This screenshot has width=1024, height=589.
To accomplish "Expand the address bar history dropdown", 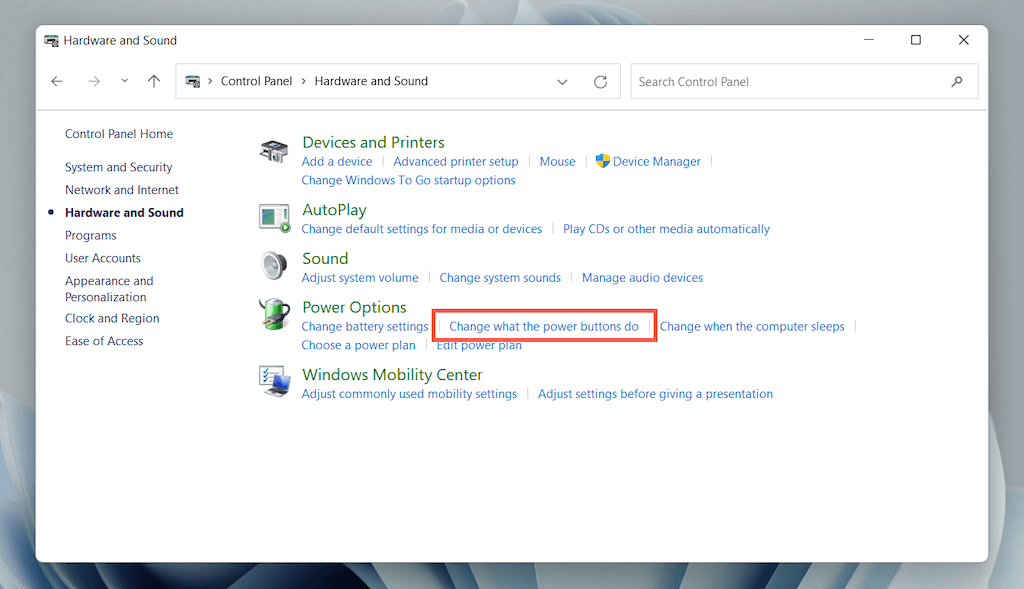I will (562, 82).
